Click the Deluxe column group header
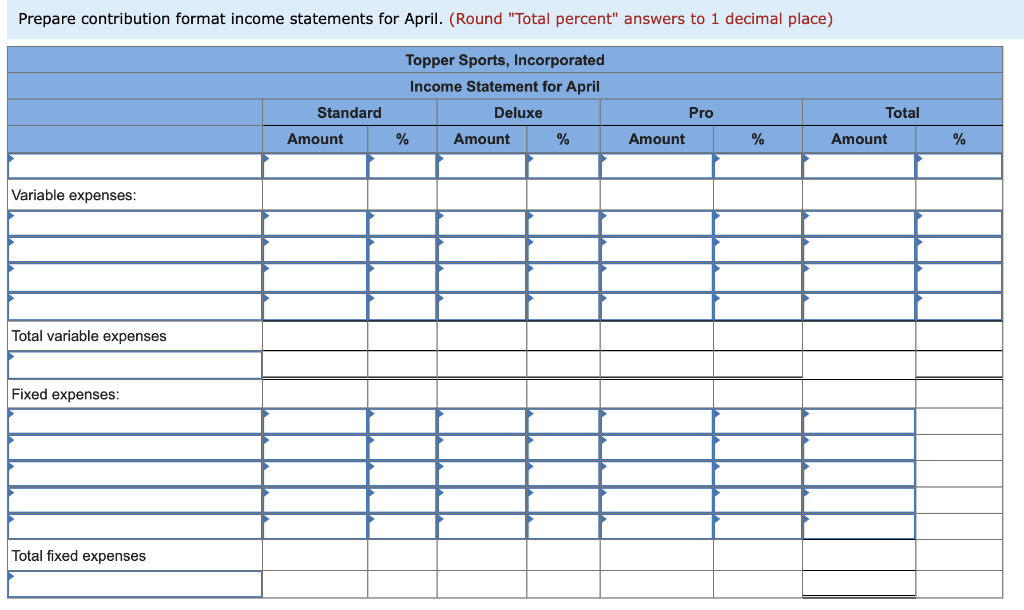 click(x=518, y=113)
